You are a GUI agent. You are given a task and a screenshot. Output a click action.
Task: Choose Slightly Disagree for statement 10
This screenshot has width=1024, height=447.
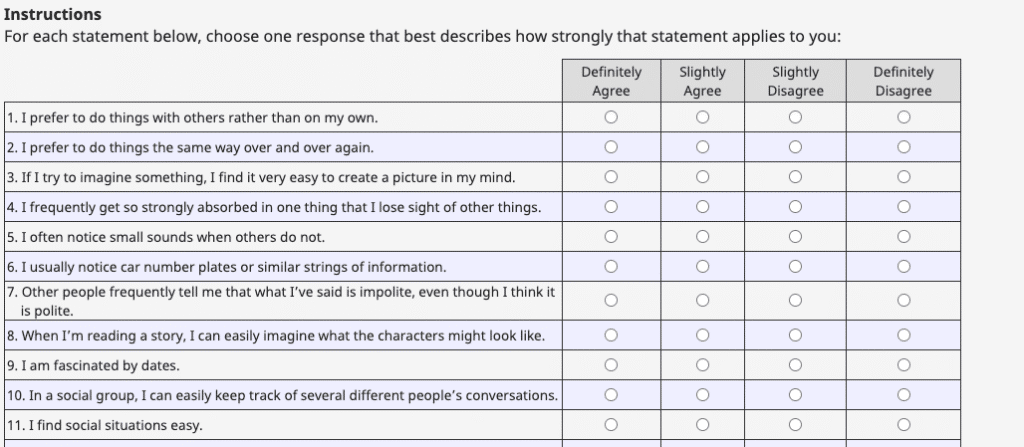[x=795, y=395]
